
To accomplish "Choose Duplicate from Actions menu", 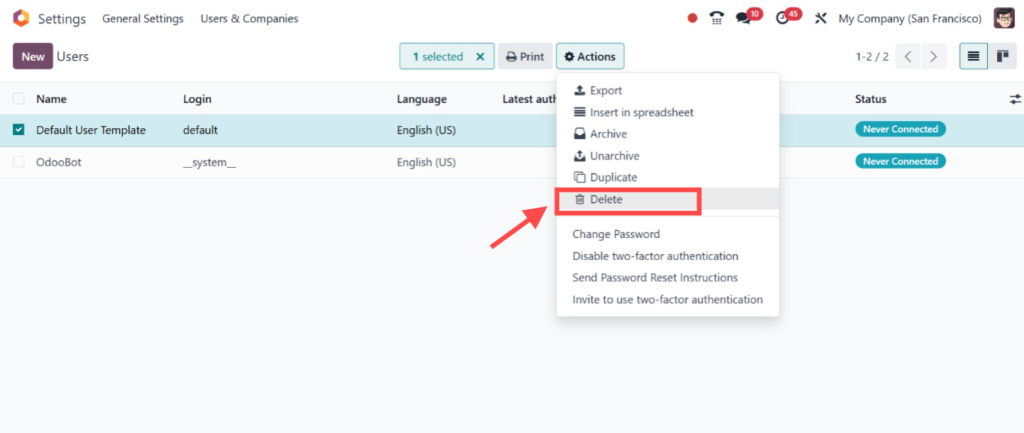I will pos(667,178).
